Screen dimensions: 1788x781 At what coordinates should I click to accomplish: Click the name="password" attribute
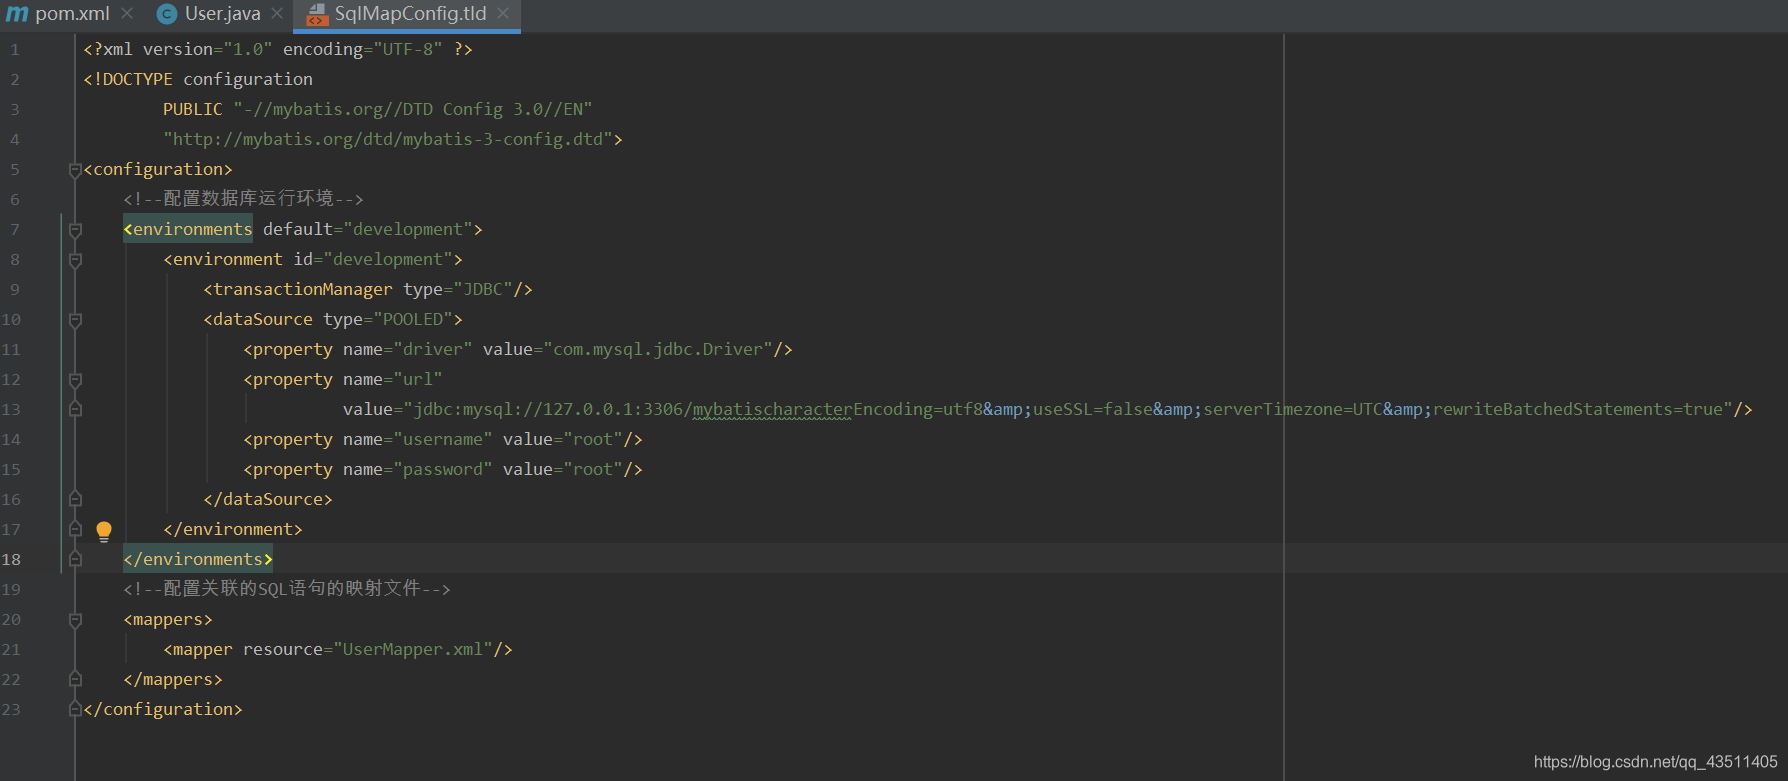coord(418,469)
